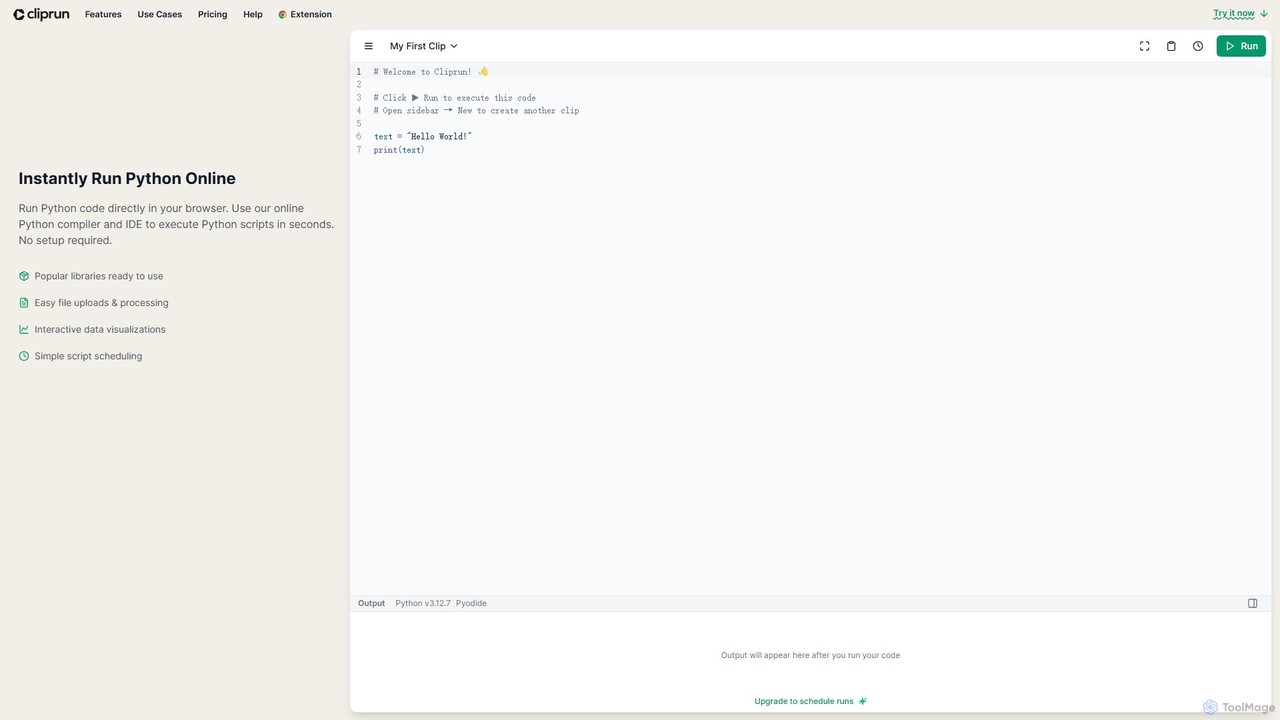Go to the Pricing page
This screenshot has width=1280, height=720.
tap(212, 15)
